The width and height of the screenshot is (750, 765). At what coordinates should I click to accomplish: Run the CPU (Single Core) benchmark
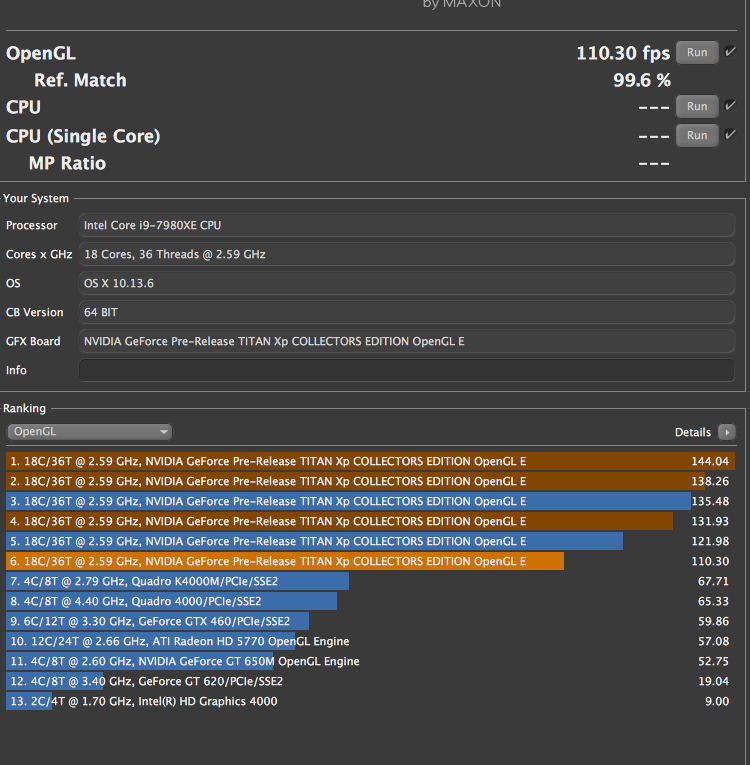[x=697, y=135]
